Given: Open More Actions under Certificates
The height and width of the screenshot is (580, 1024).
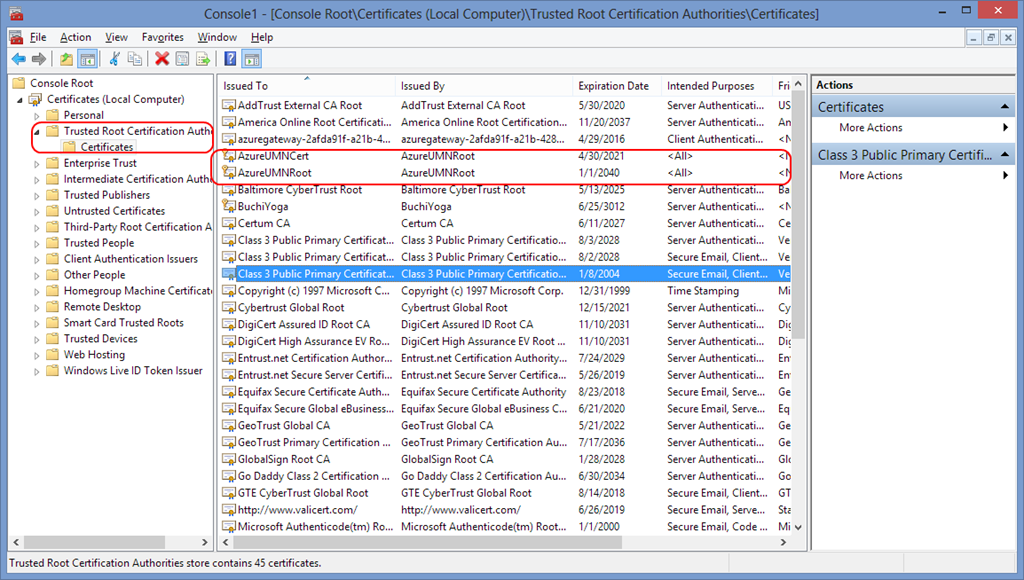Looking at the screenshot, I should pyautogui.click(x=871, y=128).
